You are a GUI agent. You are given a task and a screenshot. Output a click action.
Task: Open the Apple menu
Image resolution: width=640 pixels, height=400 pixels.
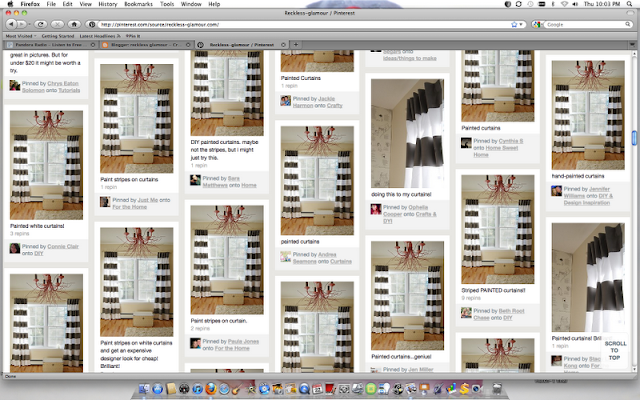[x=10, y=4]
